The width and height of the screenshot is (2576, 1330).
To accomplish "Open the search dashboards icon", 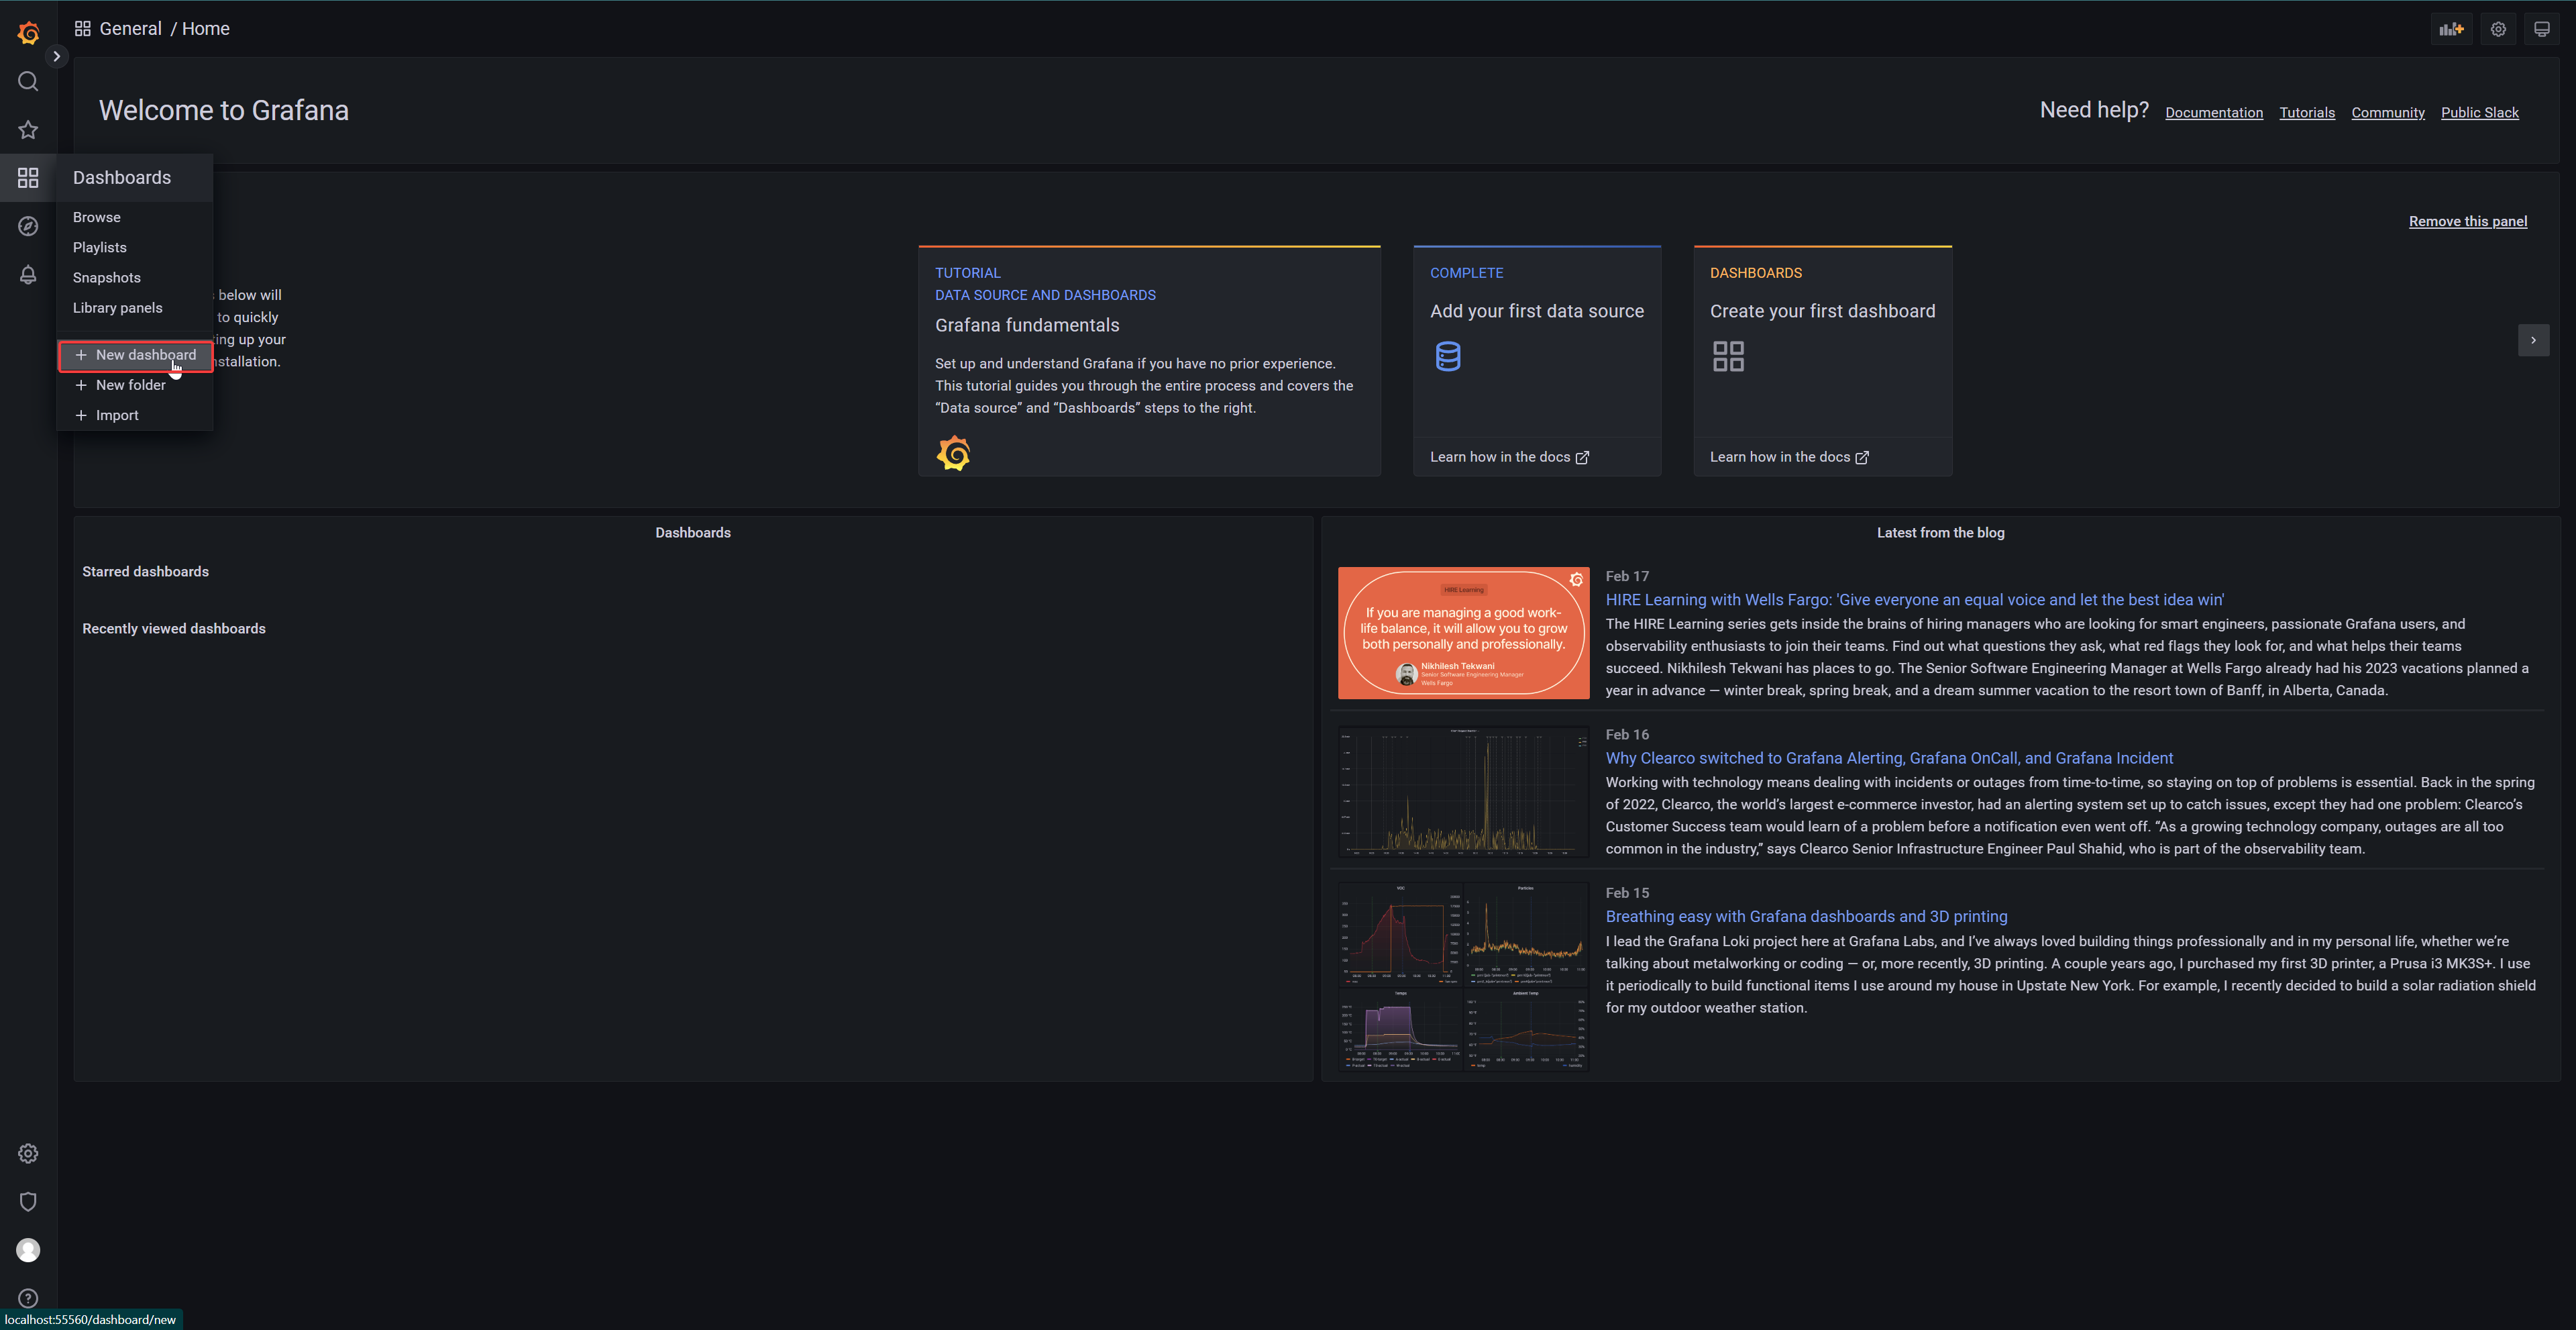I will point(28,81).
